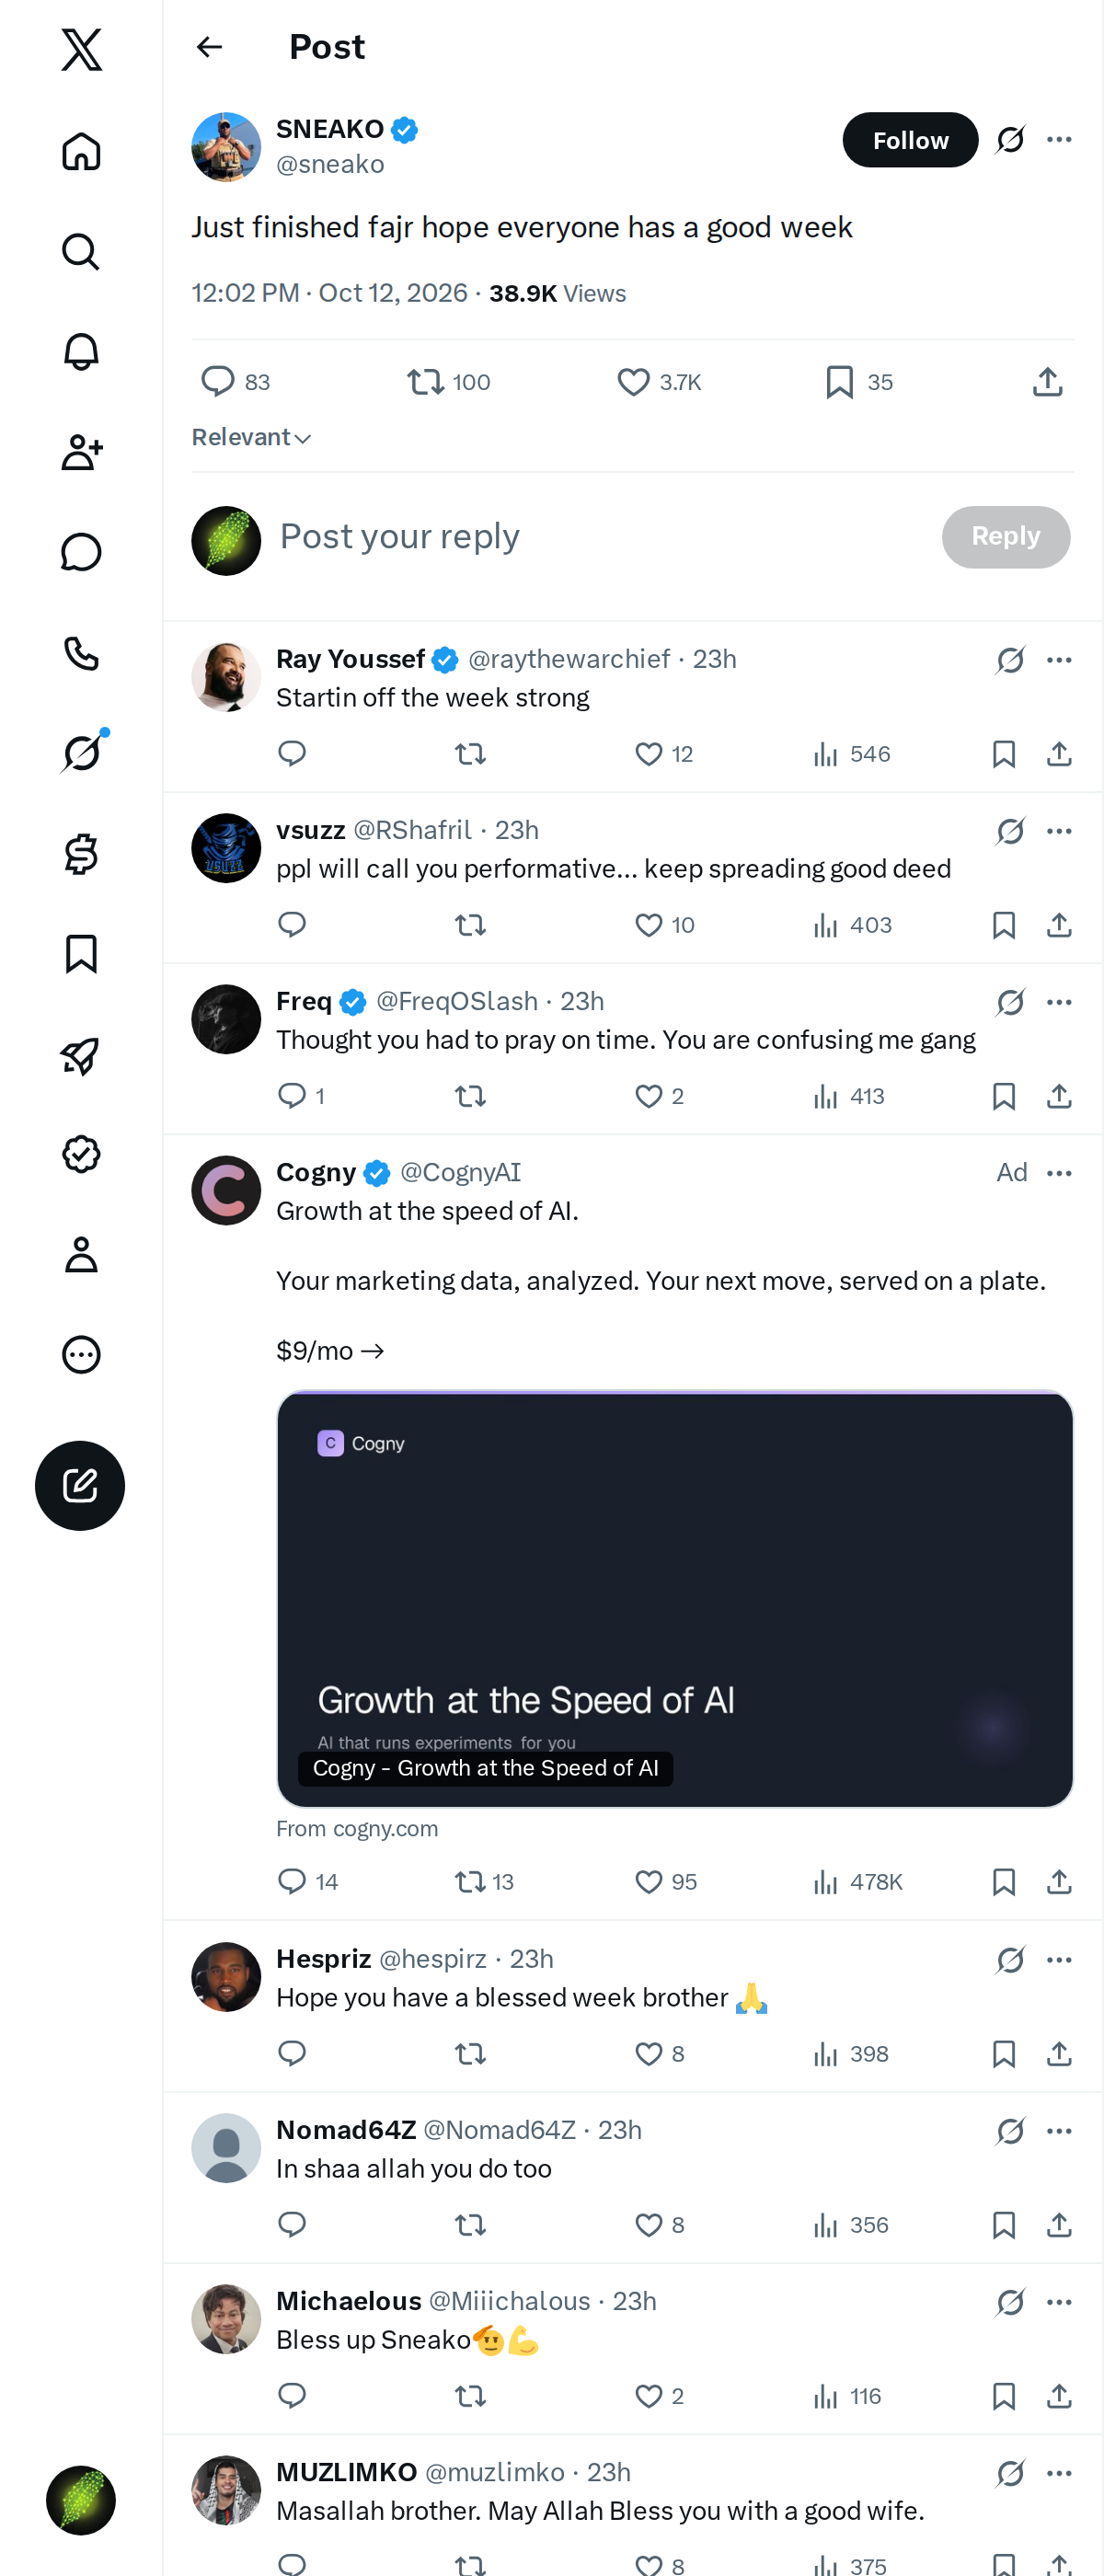Open Grok from the sidebar

tap(81, 753)
